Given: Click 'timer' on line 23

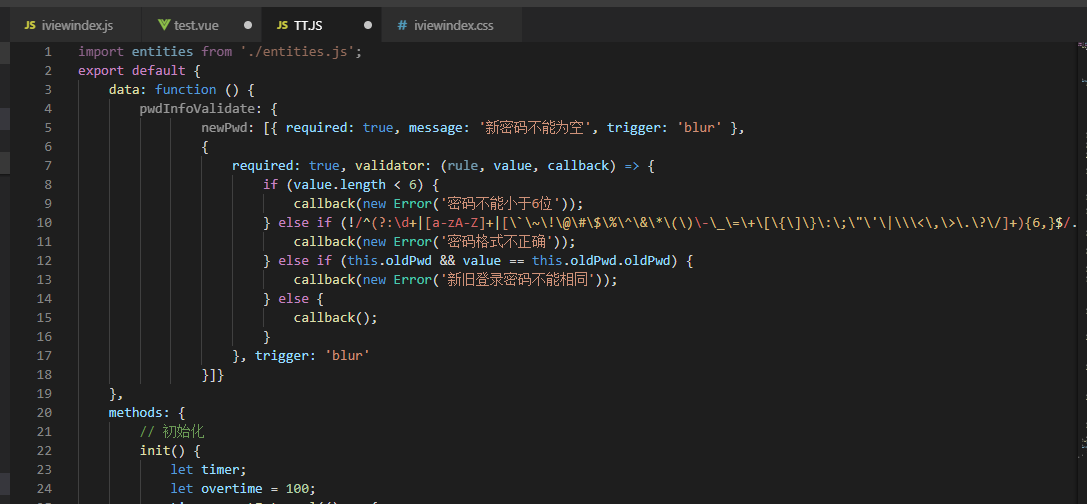Looking at the screenshot, I should click(x=220, y=469).
